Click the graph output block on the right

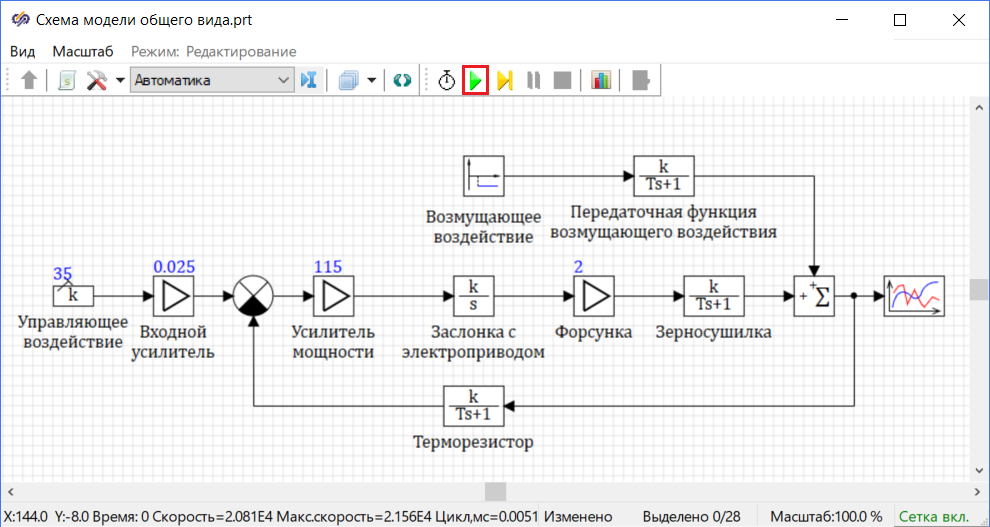(913, 296)
